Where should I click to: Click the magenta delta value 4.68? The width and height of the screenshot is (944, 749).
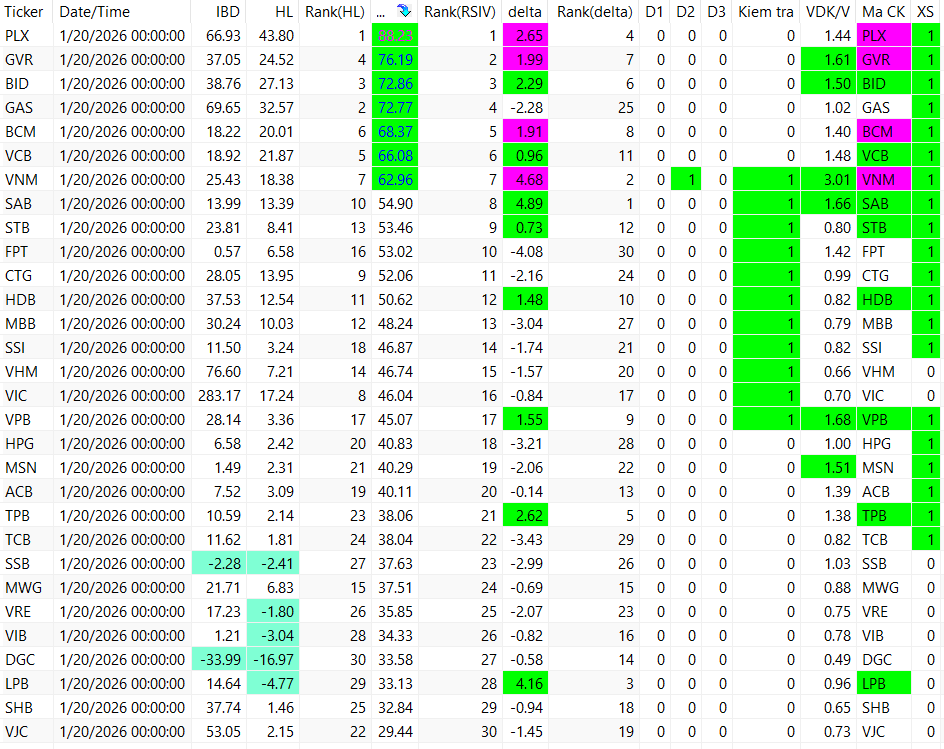(526, 179)
